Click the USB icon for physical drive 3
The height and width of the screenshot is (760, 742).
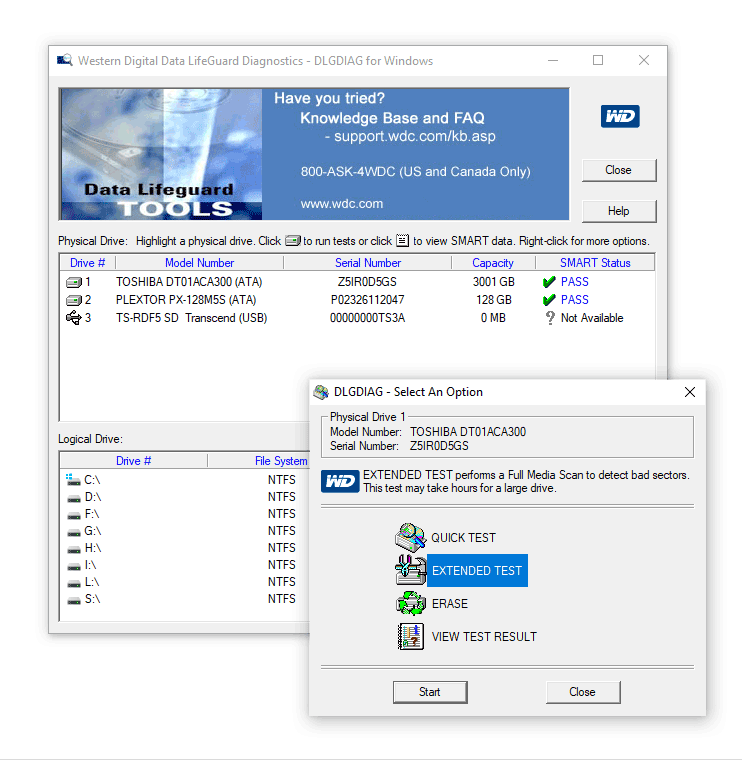tap(74, 318)
